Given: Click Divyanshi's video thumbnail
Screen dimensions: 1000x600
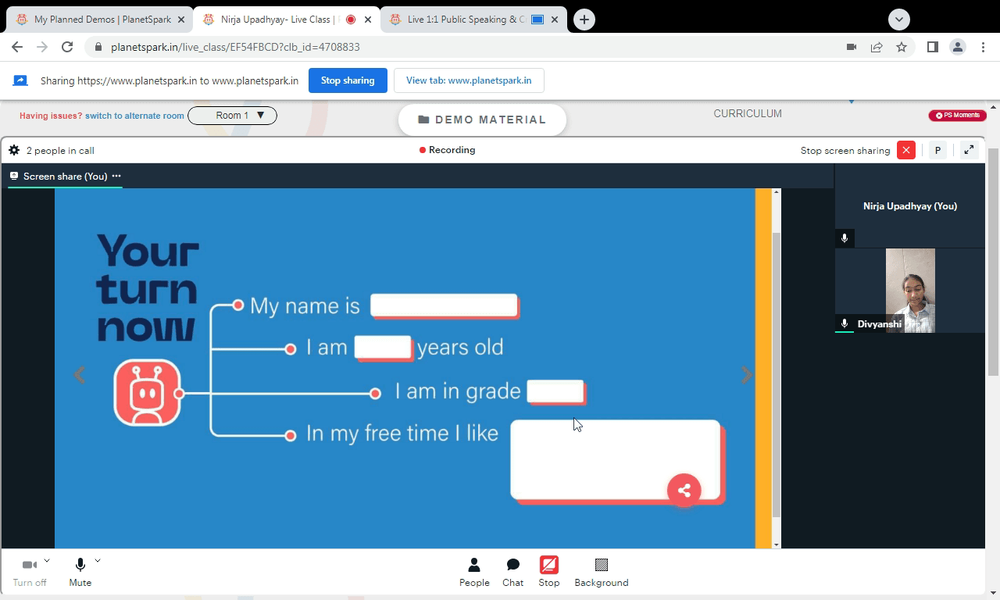Looking at the screenshot, I should 910,291.
